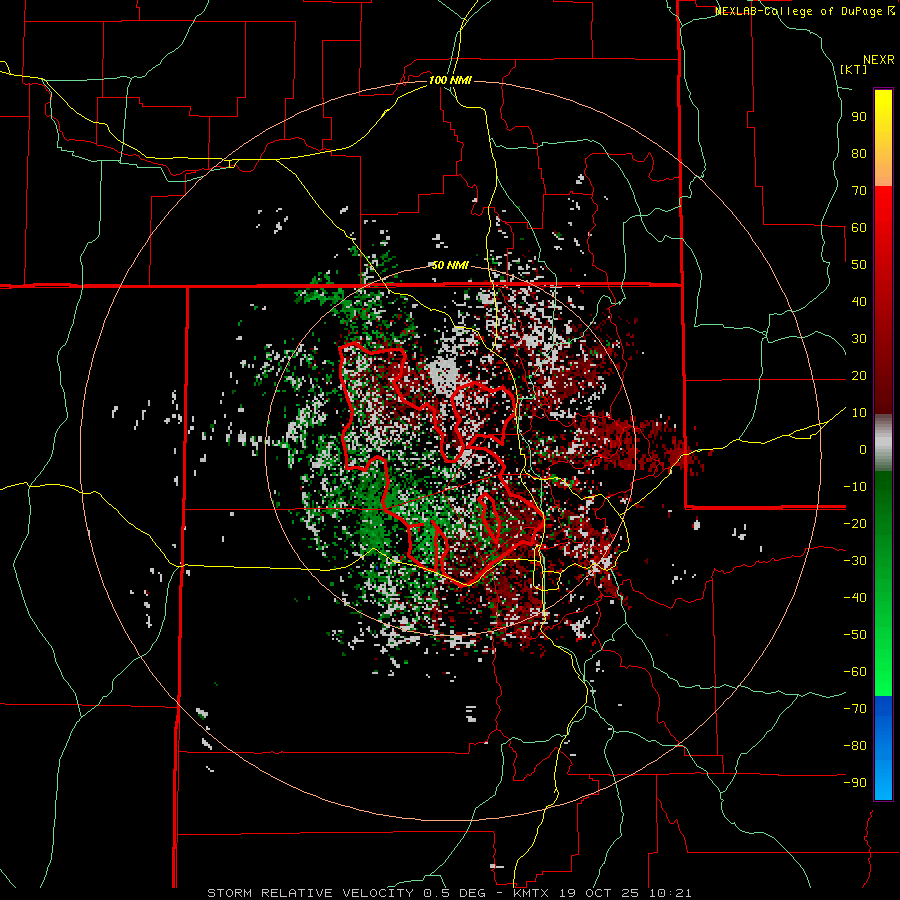This screenshot has width=900, height=900.
Task: Click the -20 value on the velocity scale
Action: coord(855,524)
